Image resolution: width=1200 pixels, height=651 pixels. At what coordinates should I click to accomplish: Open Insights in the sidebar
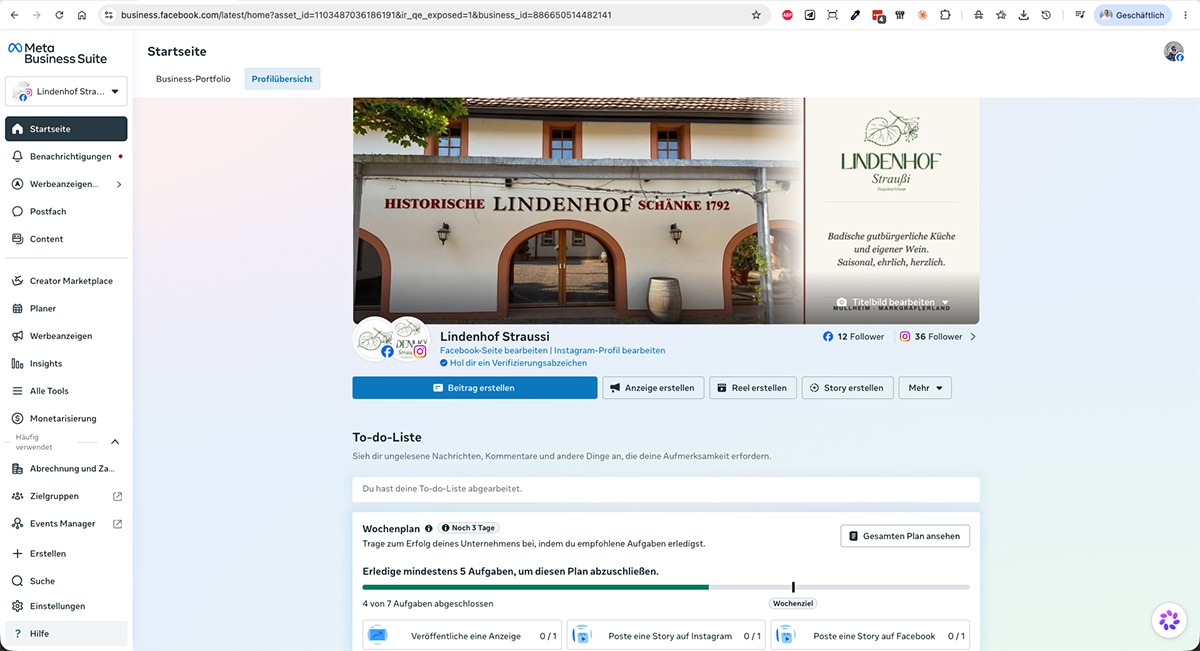pyautogui.click(x=66, y=363)
